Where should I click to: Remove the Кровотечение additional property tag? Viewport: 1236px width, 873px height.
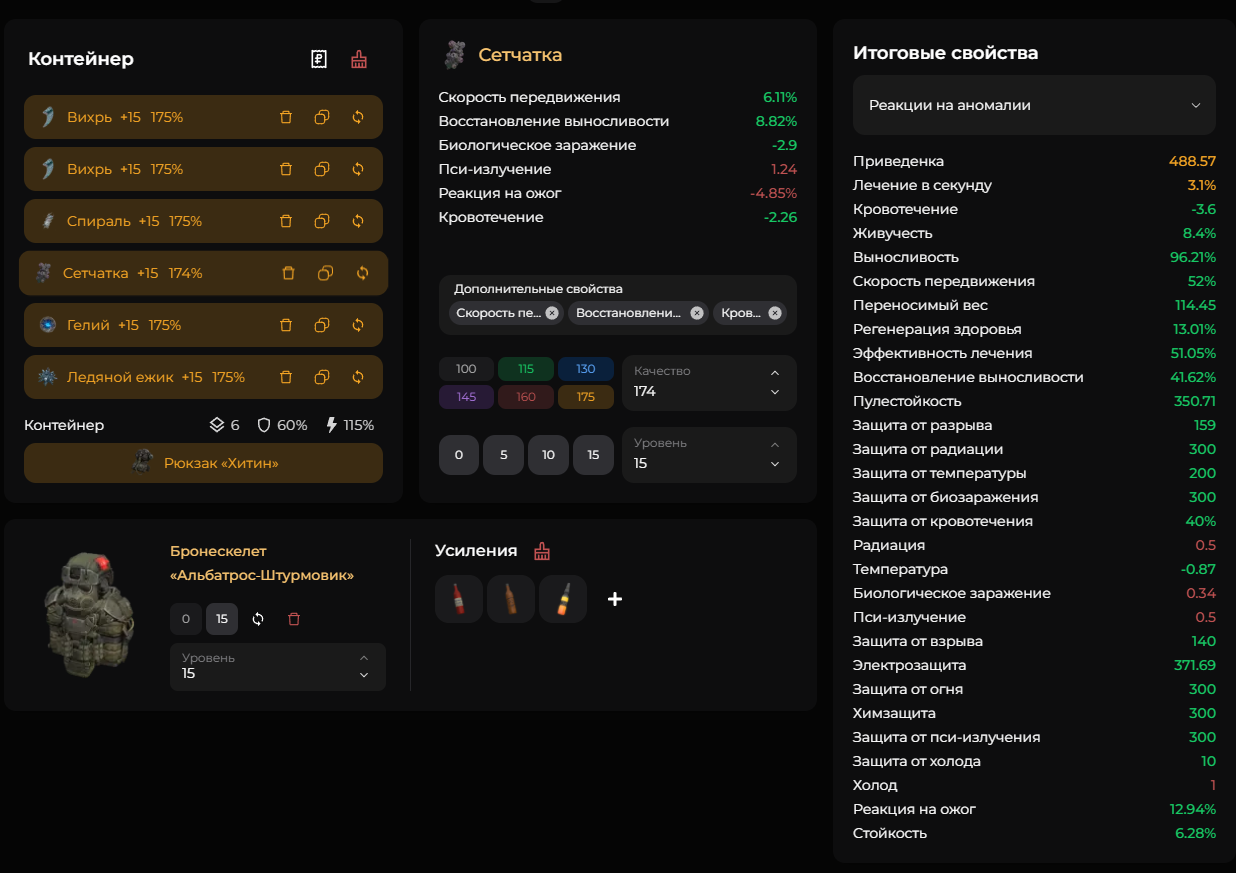775,313
